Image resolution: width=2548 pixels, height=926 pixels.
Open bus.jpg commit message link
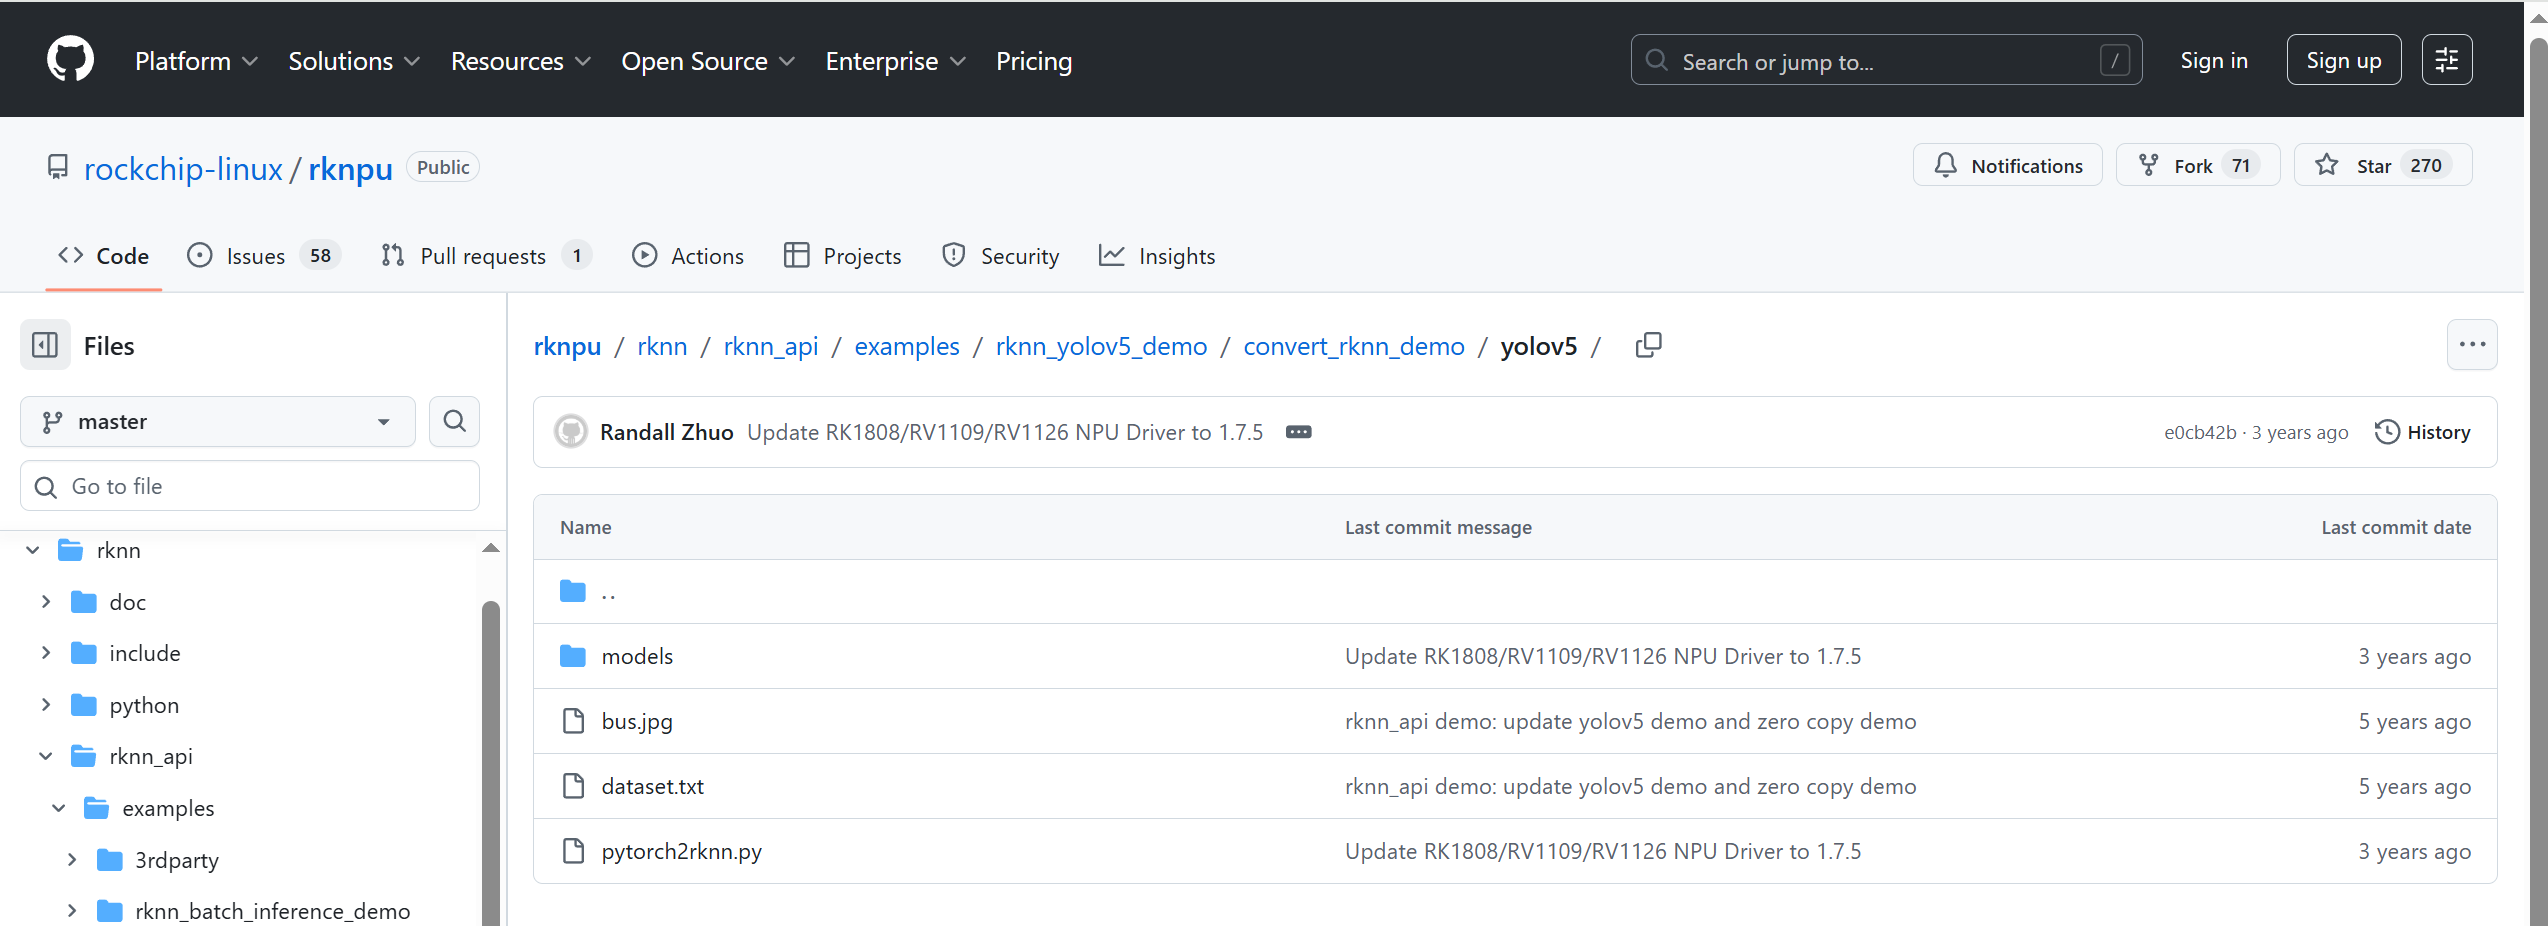pos(1630,721)
